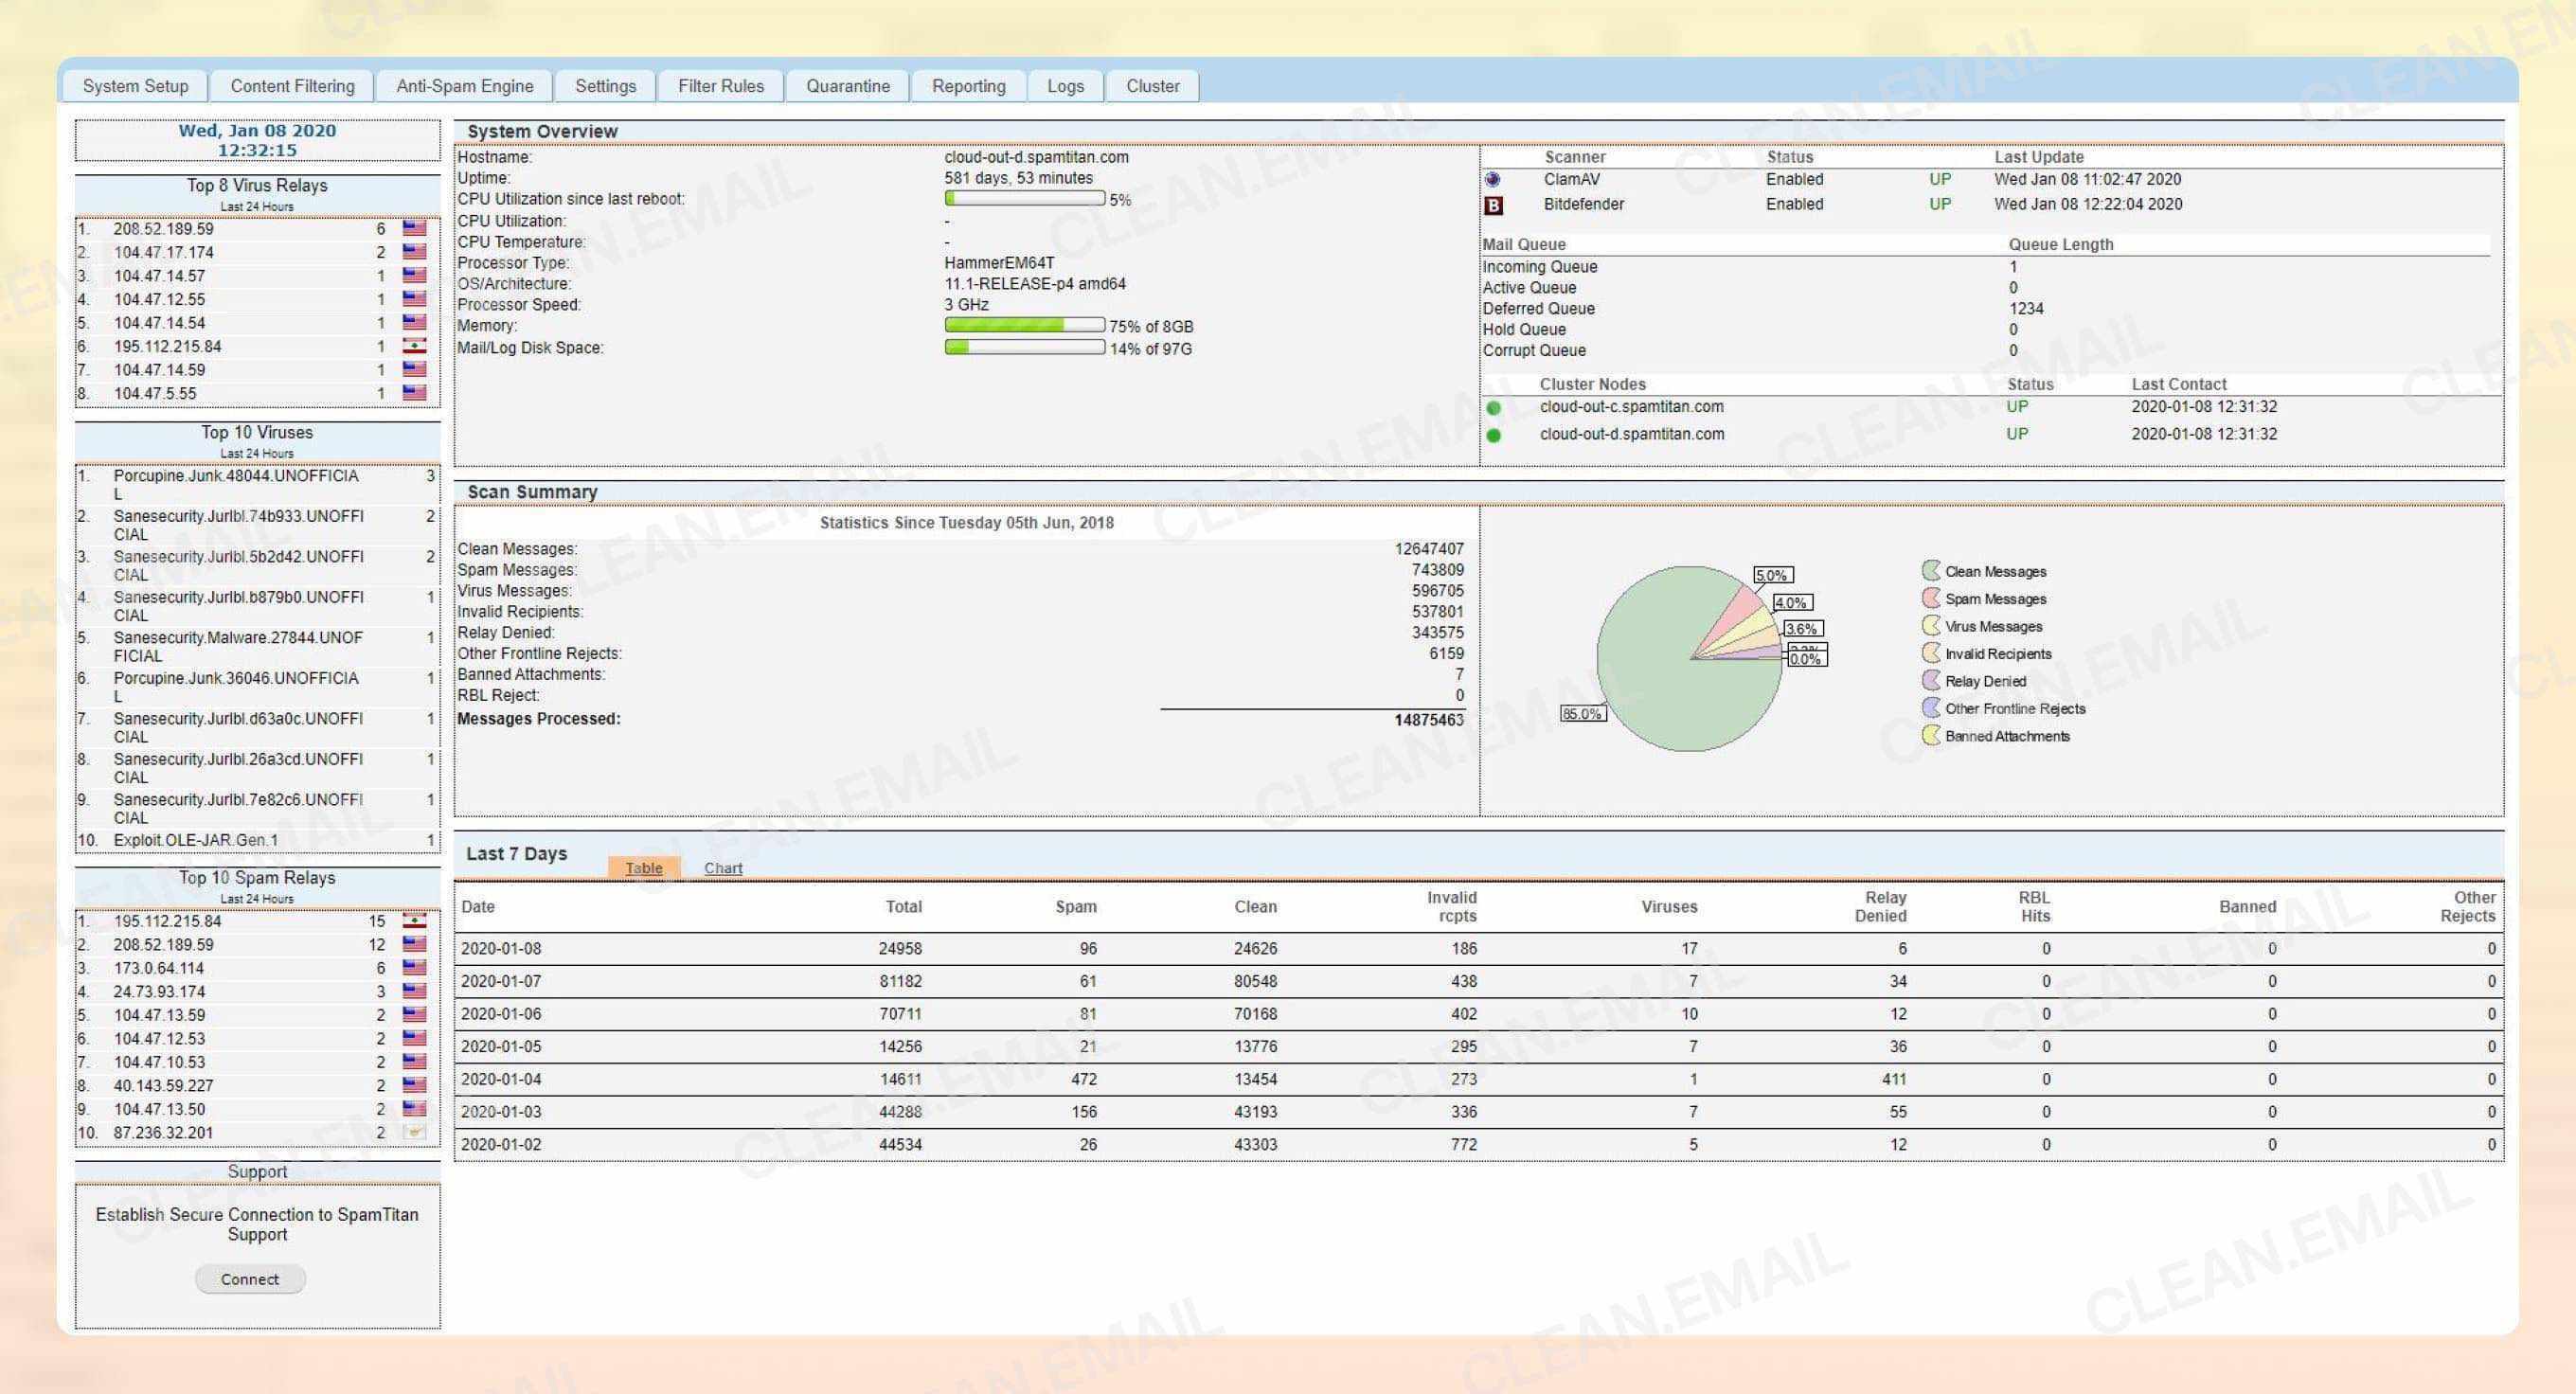Viewport: 2576px width, 1394px height.
Task: Click the Exploit.OLE-JAR.Gen.1 virus entry
Action: coord(196,840)
